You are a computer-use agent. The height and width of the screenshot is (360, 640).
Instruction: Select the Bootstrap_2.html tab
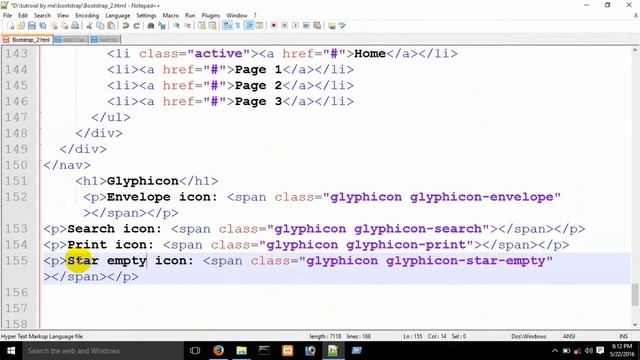point(27,40)
